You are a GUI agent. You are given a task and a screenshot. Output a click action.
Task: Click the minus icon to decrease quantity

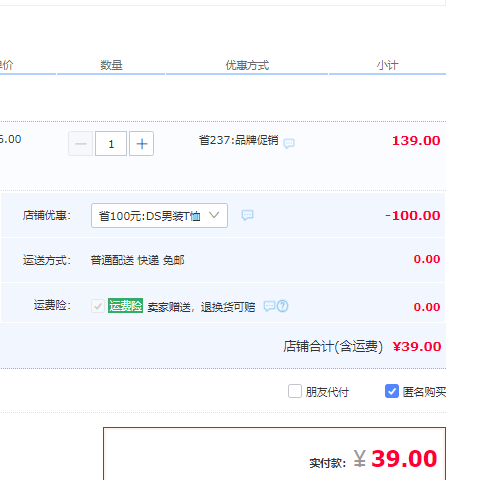click(81, 144)
